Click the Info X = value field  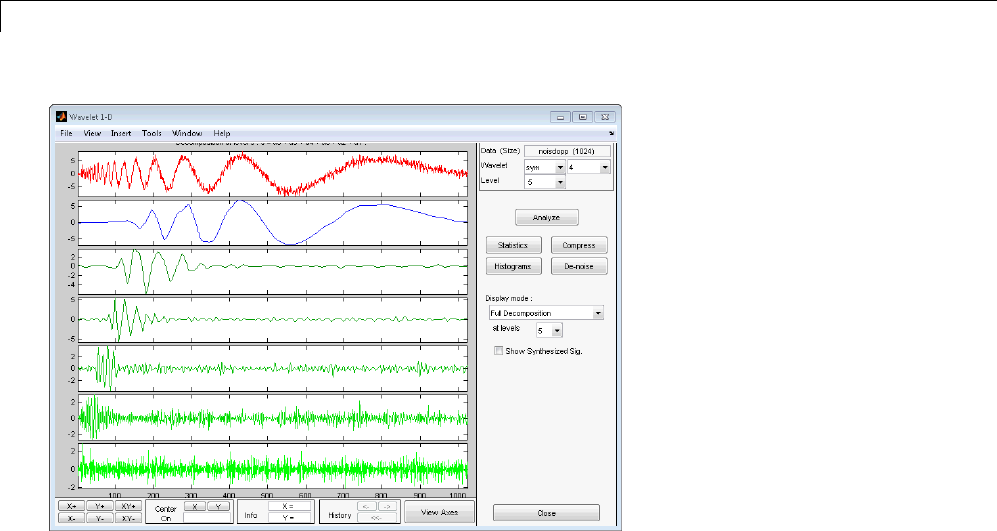tap(290, 507)
